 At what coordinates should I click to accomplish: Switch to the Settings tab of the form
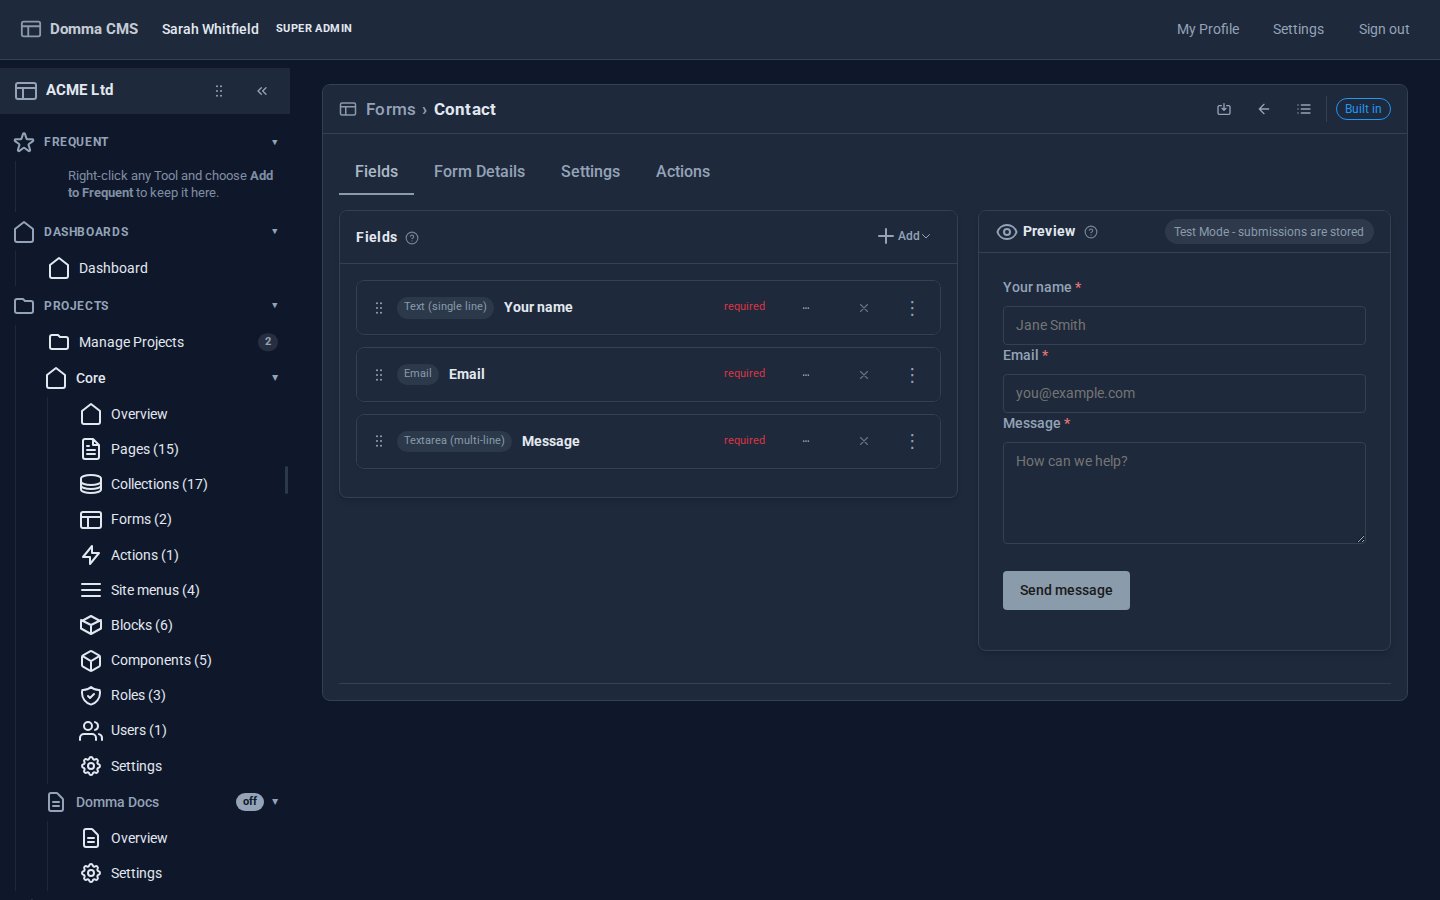[x=590, y=172]
